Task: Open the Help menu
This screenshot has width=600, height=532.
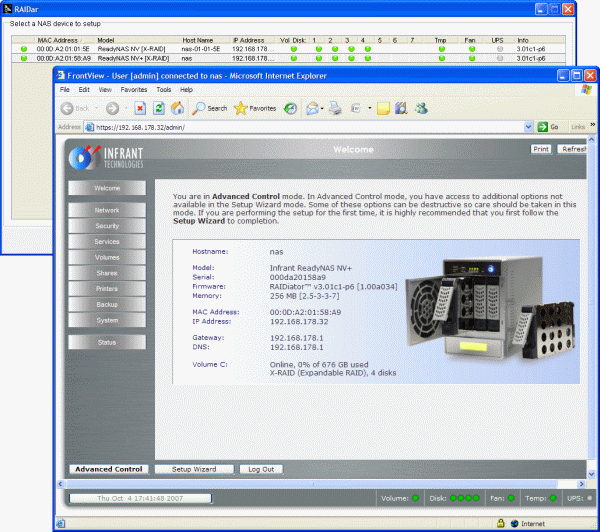Action: (186, 90)
